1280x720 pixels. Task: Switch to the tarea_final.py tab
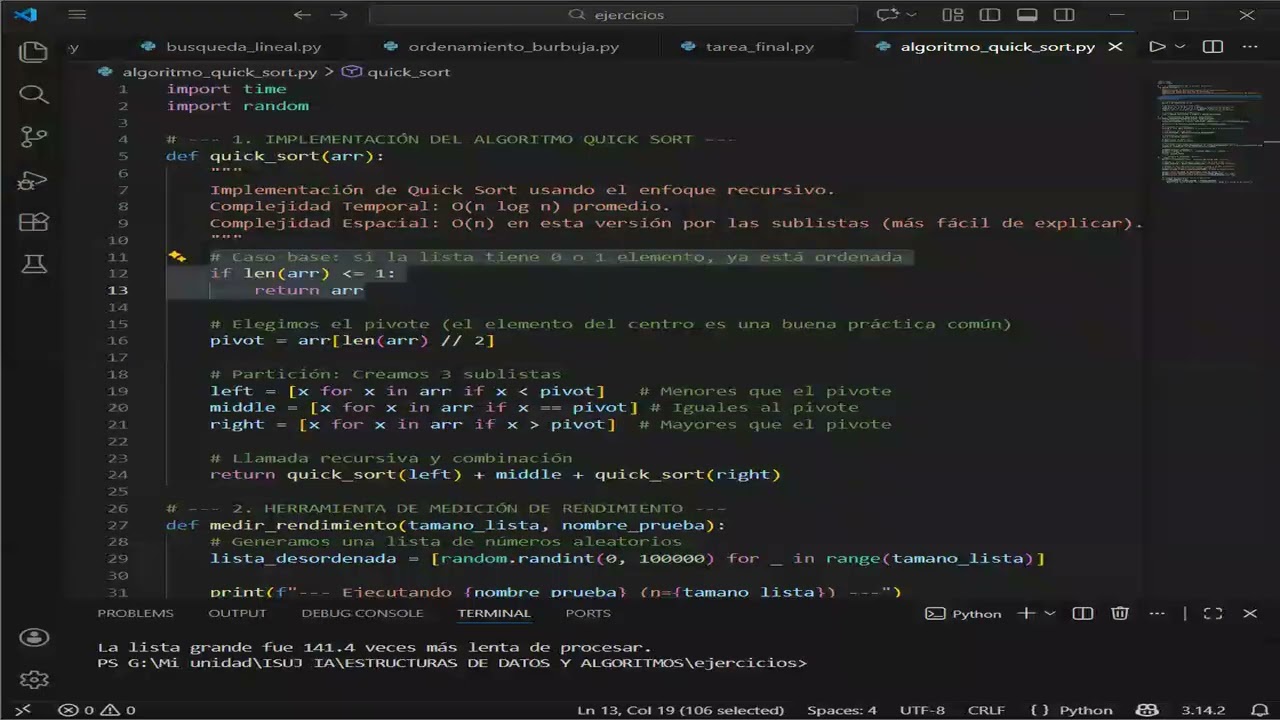(759, 47)
